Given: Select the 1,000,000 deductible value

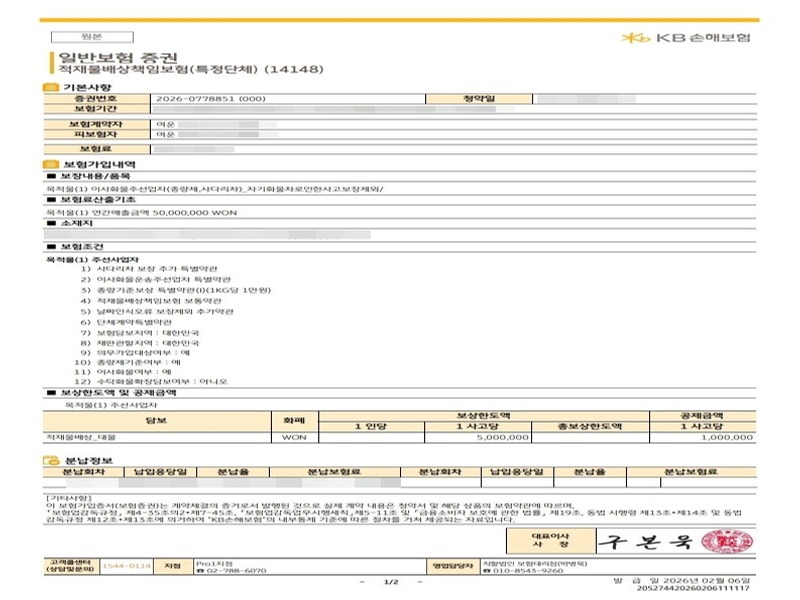Looking at the screenshot, I should (727, 438).
